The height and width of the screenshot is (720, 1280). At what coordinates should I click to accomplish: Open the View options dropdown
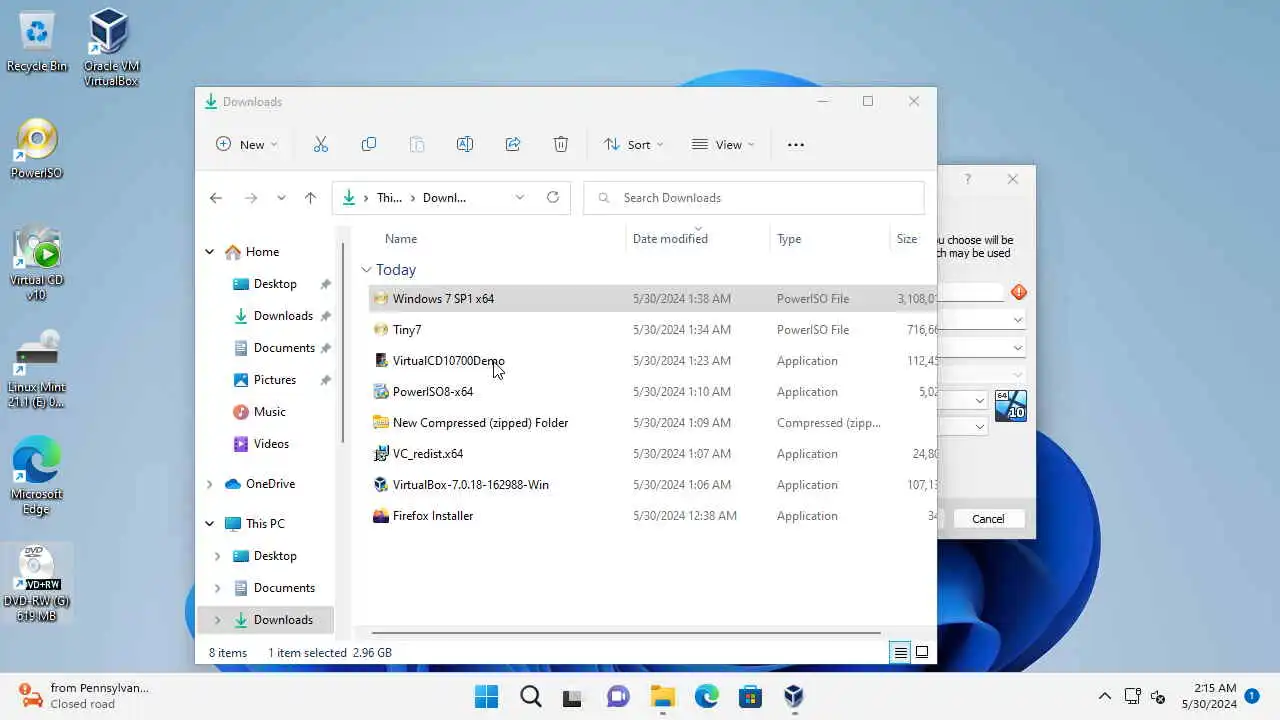click(x=724, y=145)
